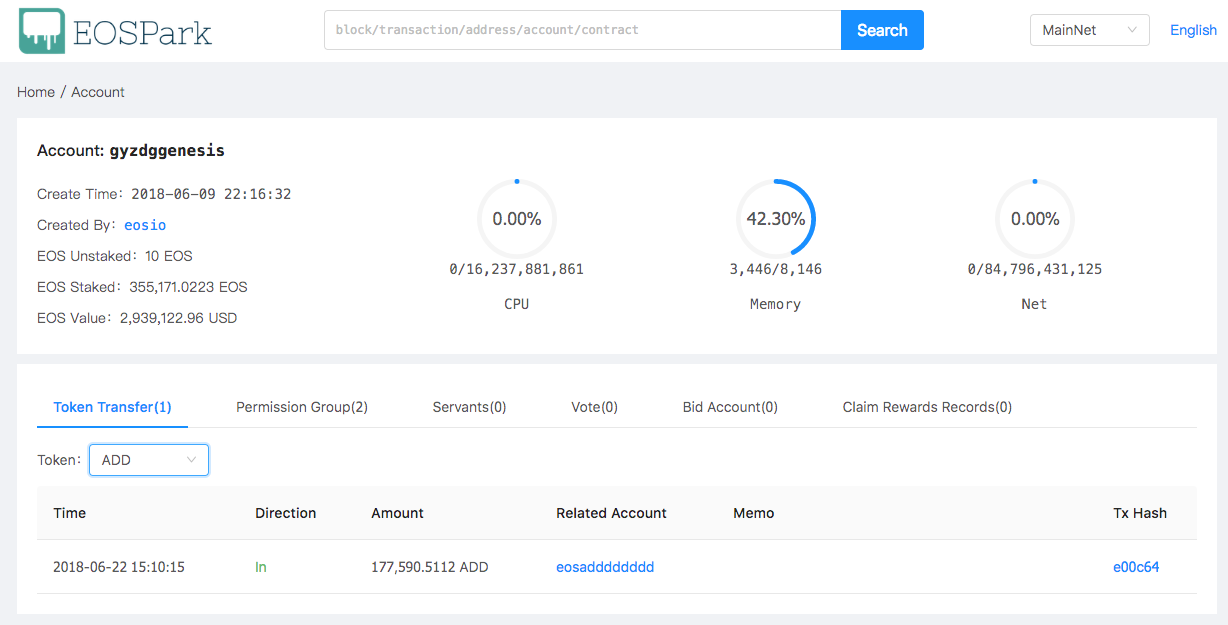
Task: Inspect the Memory usage ring at 42.30%
Action: 775,218
